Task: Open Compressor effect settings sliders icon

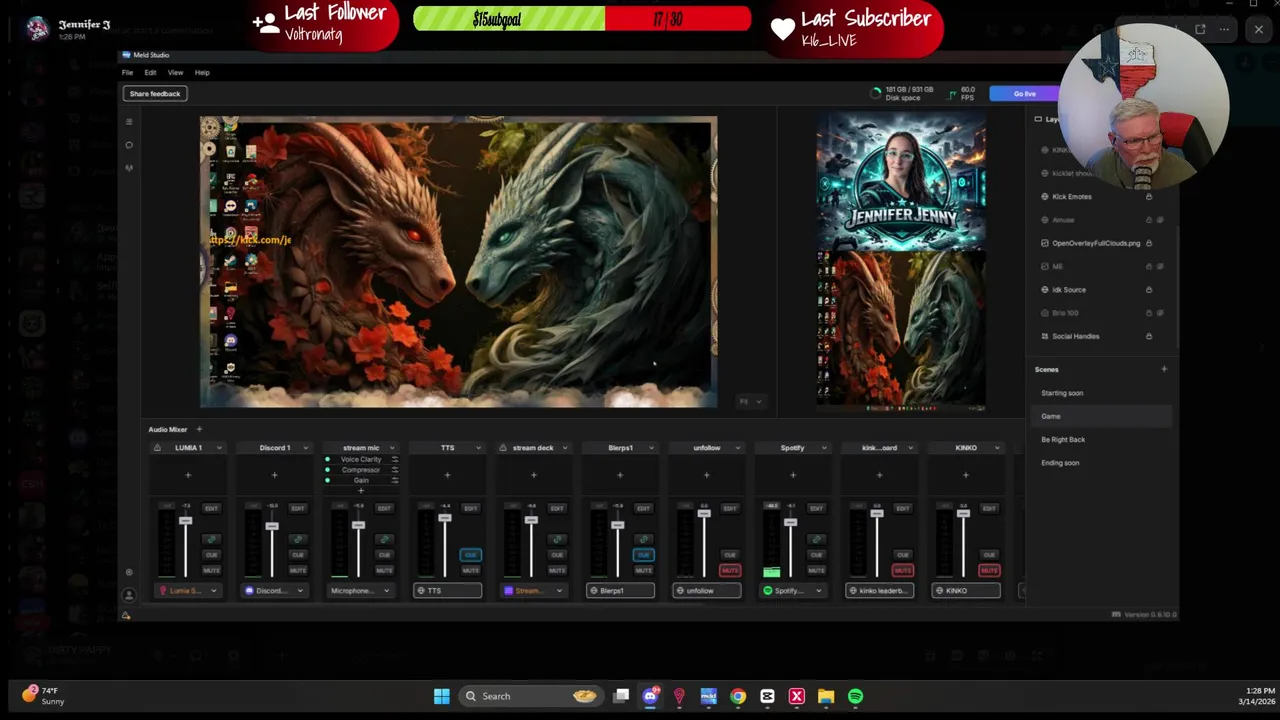Action: (x=394, y=470)
